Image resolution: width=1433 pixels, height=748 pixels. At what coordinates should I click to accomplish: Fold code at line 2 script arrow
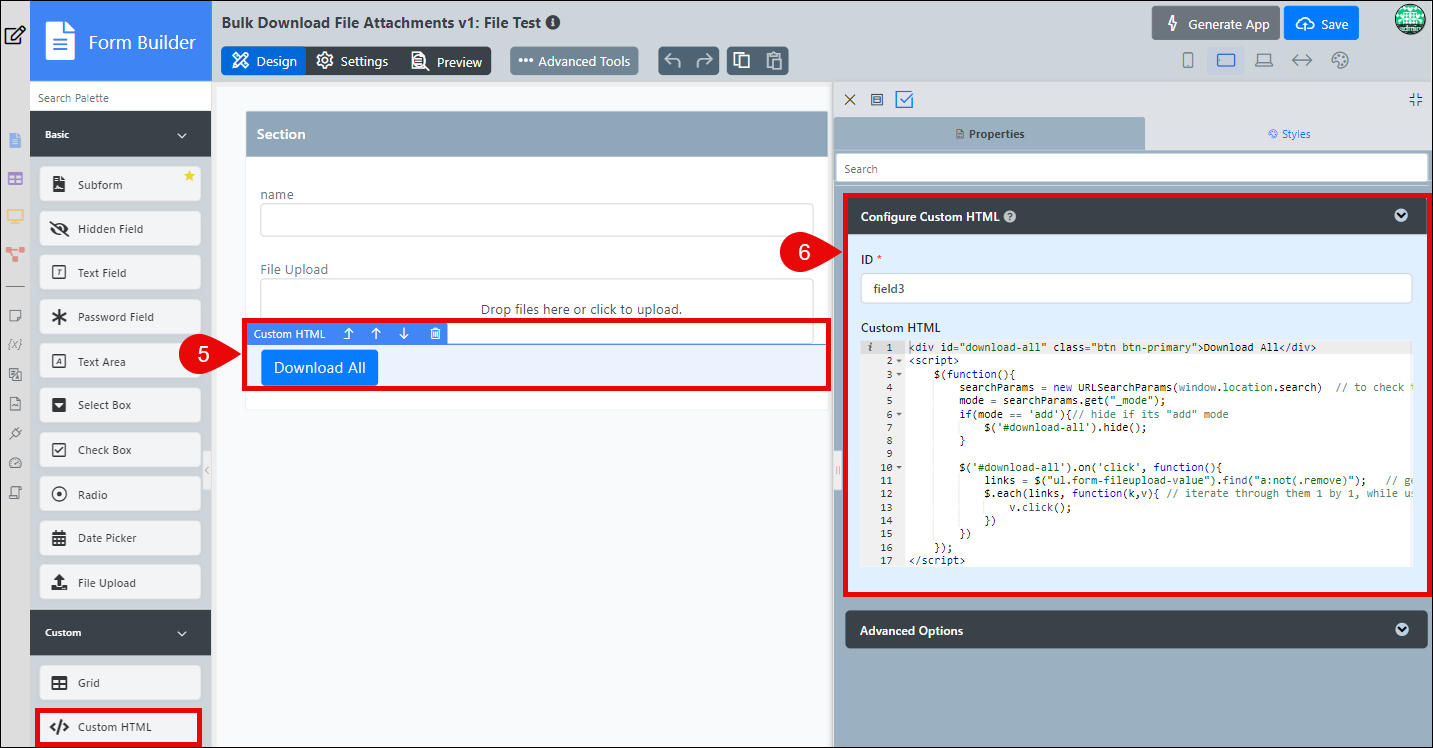click(899, 361)
